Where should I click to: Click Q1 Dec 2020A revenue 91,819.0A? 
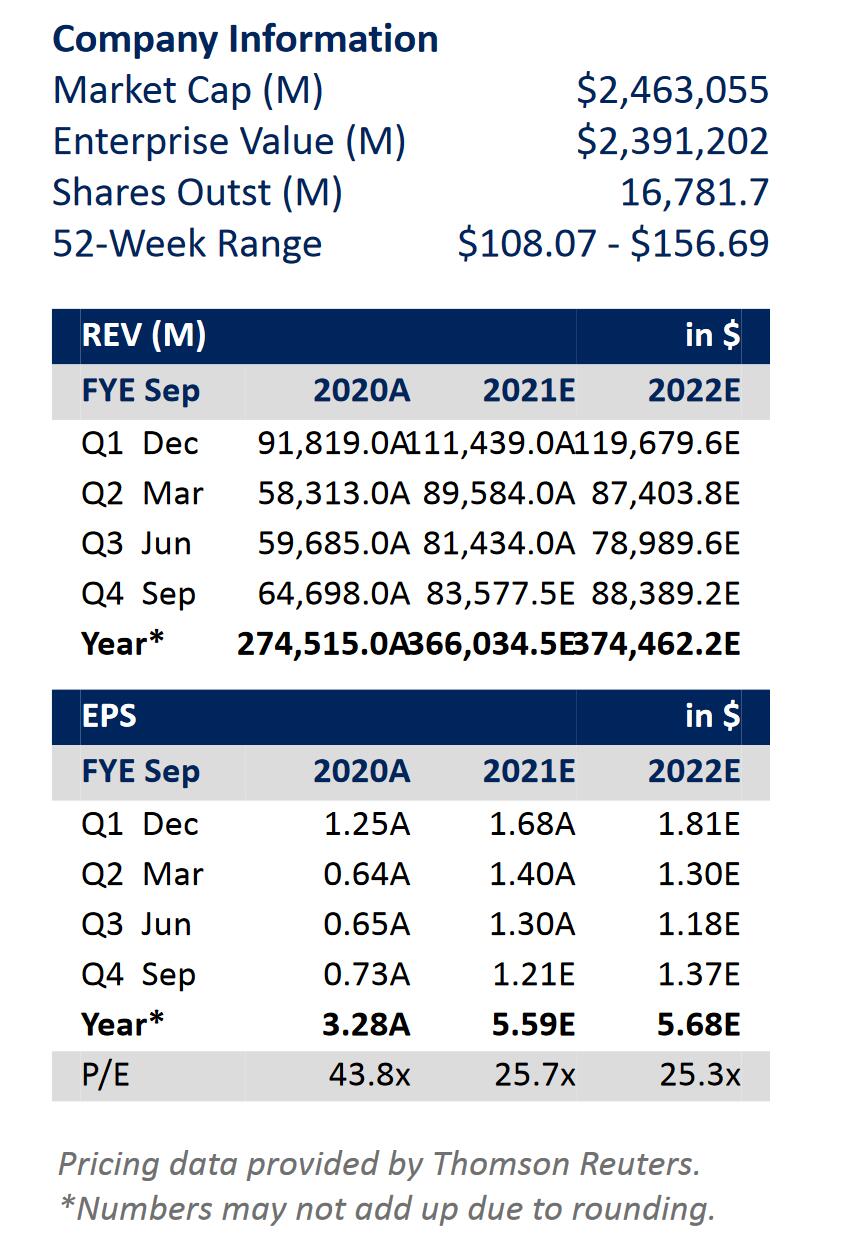[333, 443]
